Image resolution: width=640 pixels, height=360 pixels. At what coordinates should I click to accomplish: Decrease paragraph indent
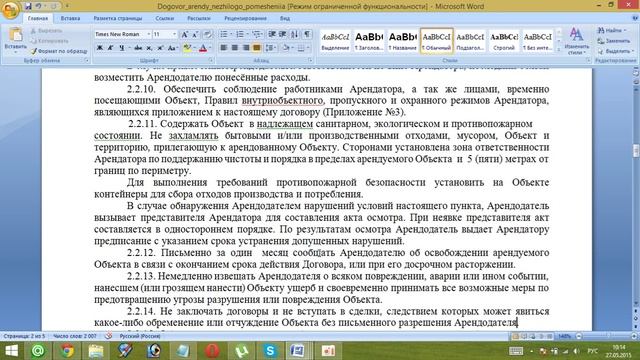272,34
